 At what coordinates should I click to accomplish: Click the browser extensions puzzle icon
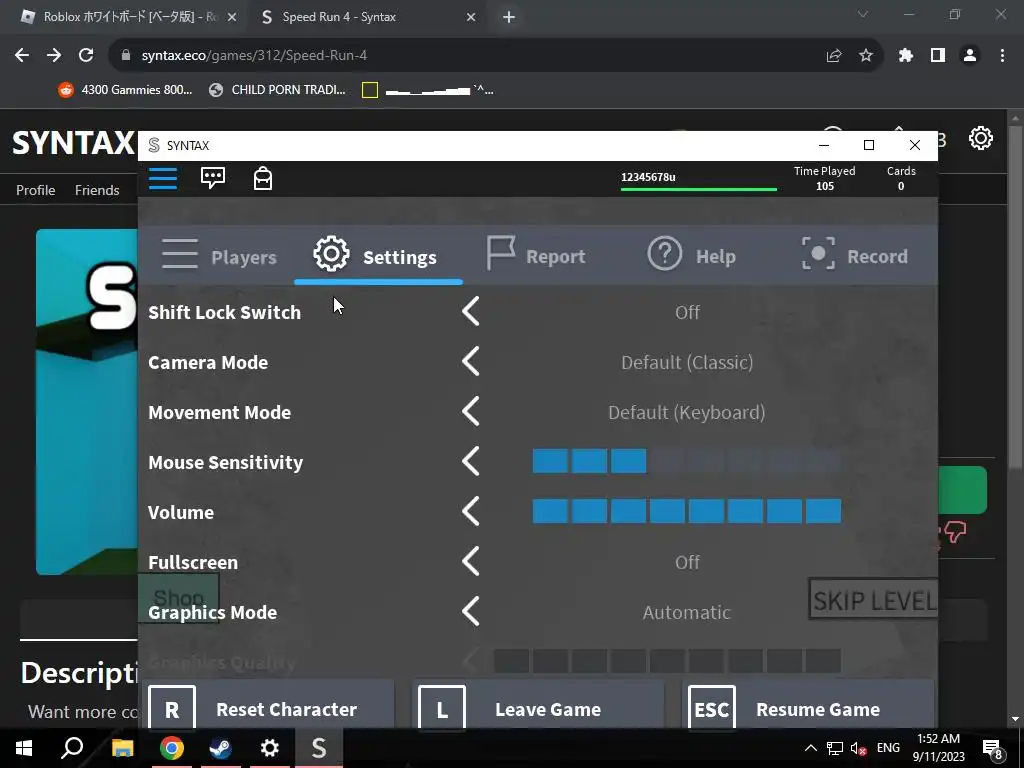(905, 56)
